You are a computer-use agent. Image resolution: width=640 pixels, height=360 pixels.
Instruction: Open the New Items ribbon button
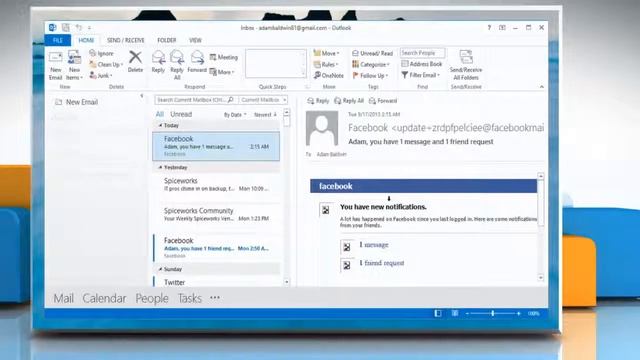click(74, 65)
